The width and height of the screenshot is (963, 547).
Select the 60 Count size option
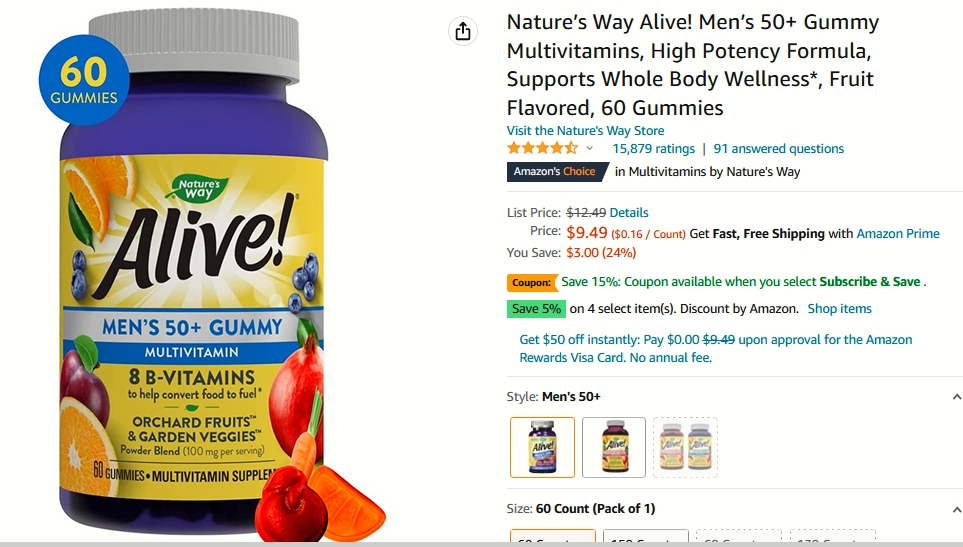[553, 535]
